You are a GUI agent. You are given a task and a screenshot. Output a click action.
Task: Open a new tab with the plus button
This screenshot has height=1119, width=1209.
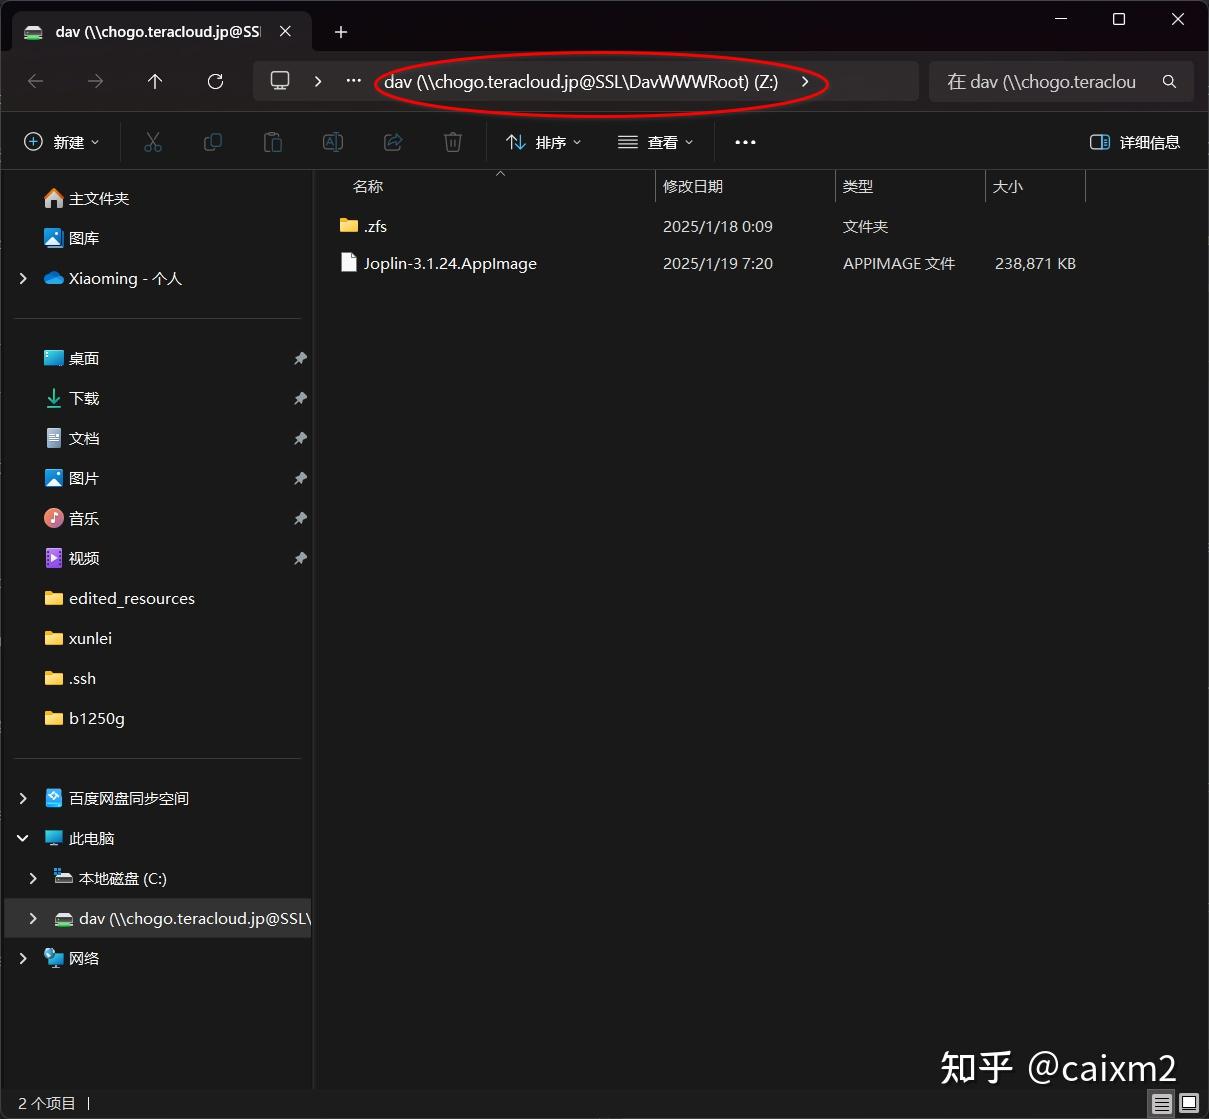[x=340, y=31]
